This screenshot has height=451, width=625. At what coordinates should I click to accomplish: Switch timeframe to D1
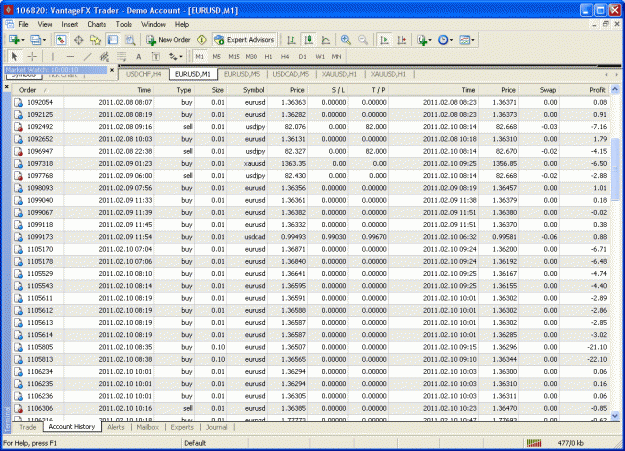click(x=303, y=57)
